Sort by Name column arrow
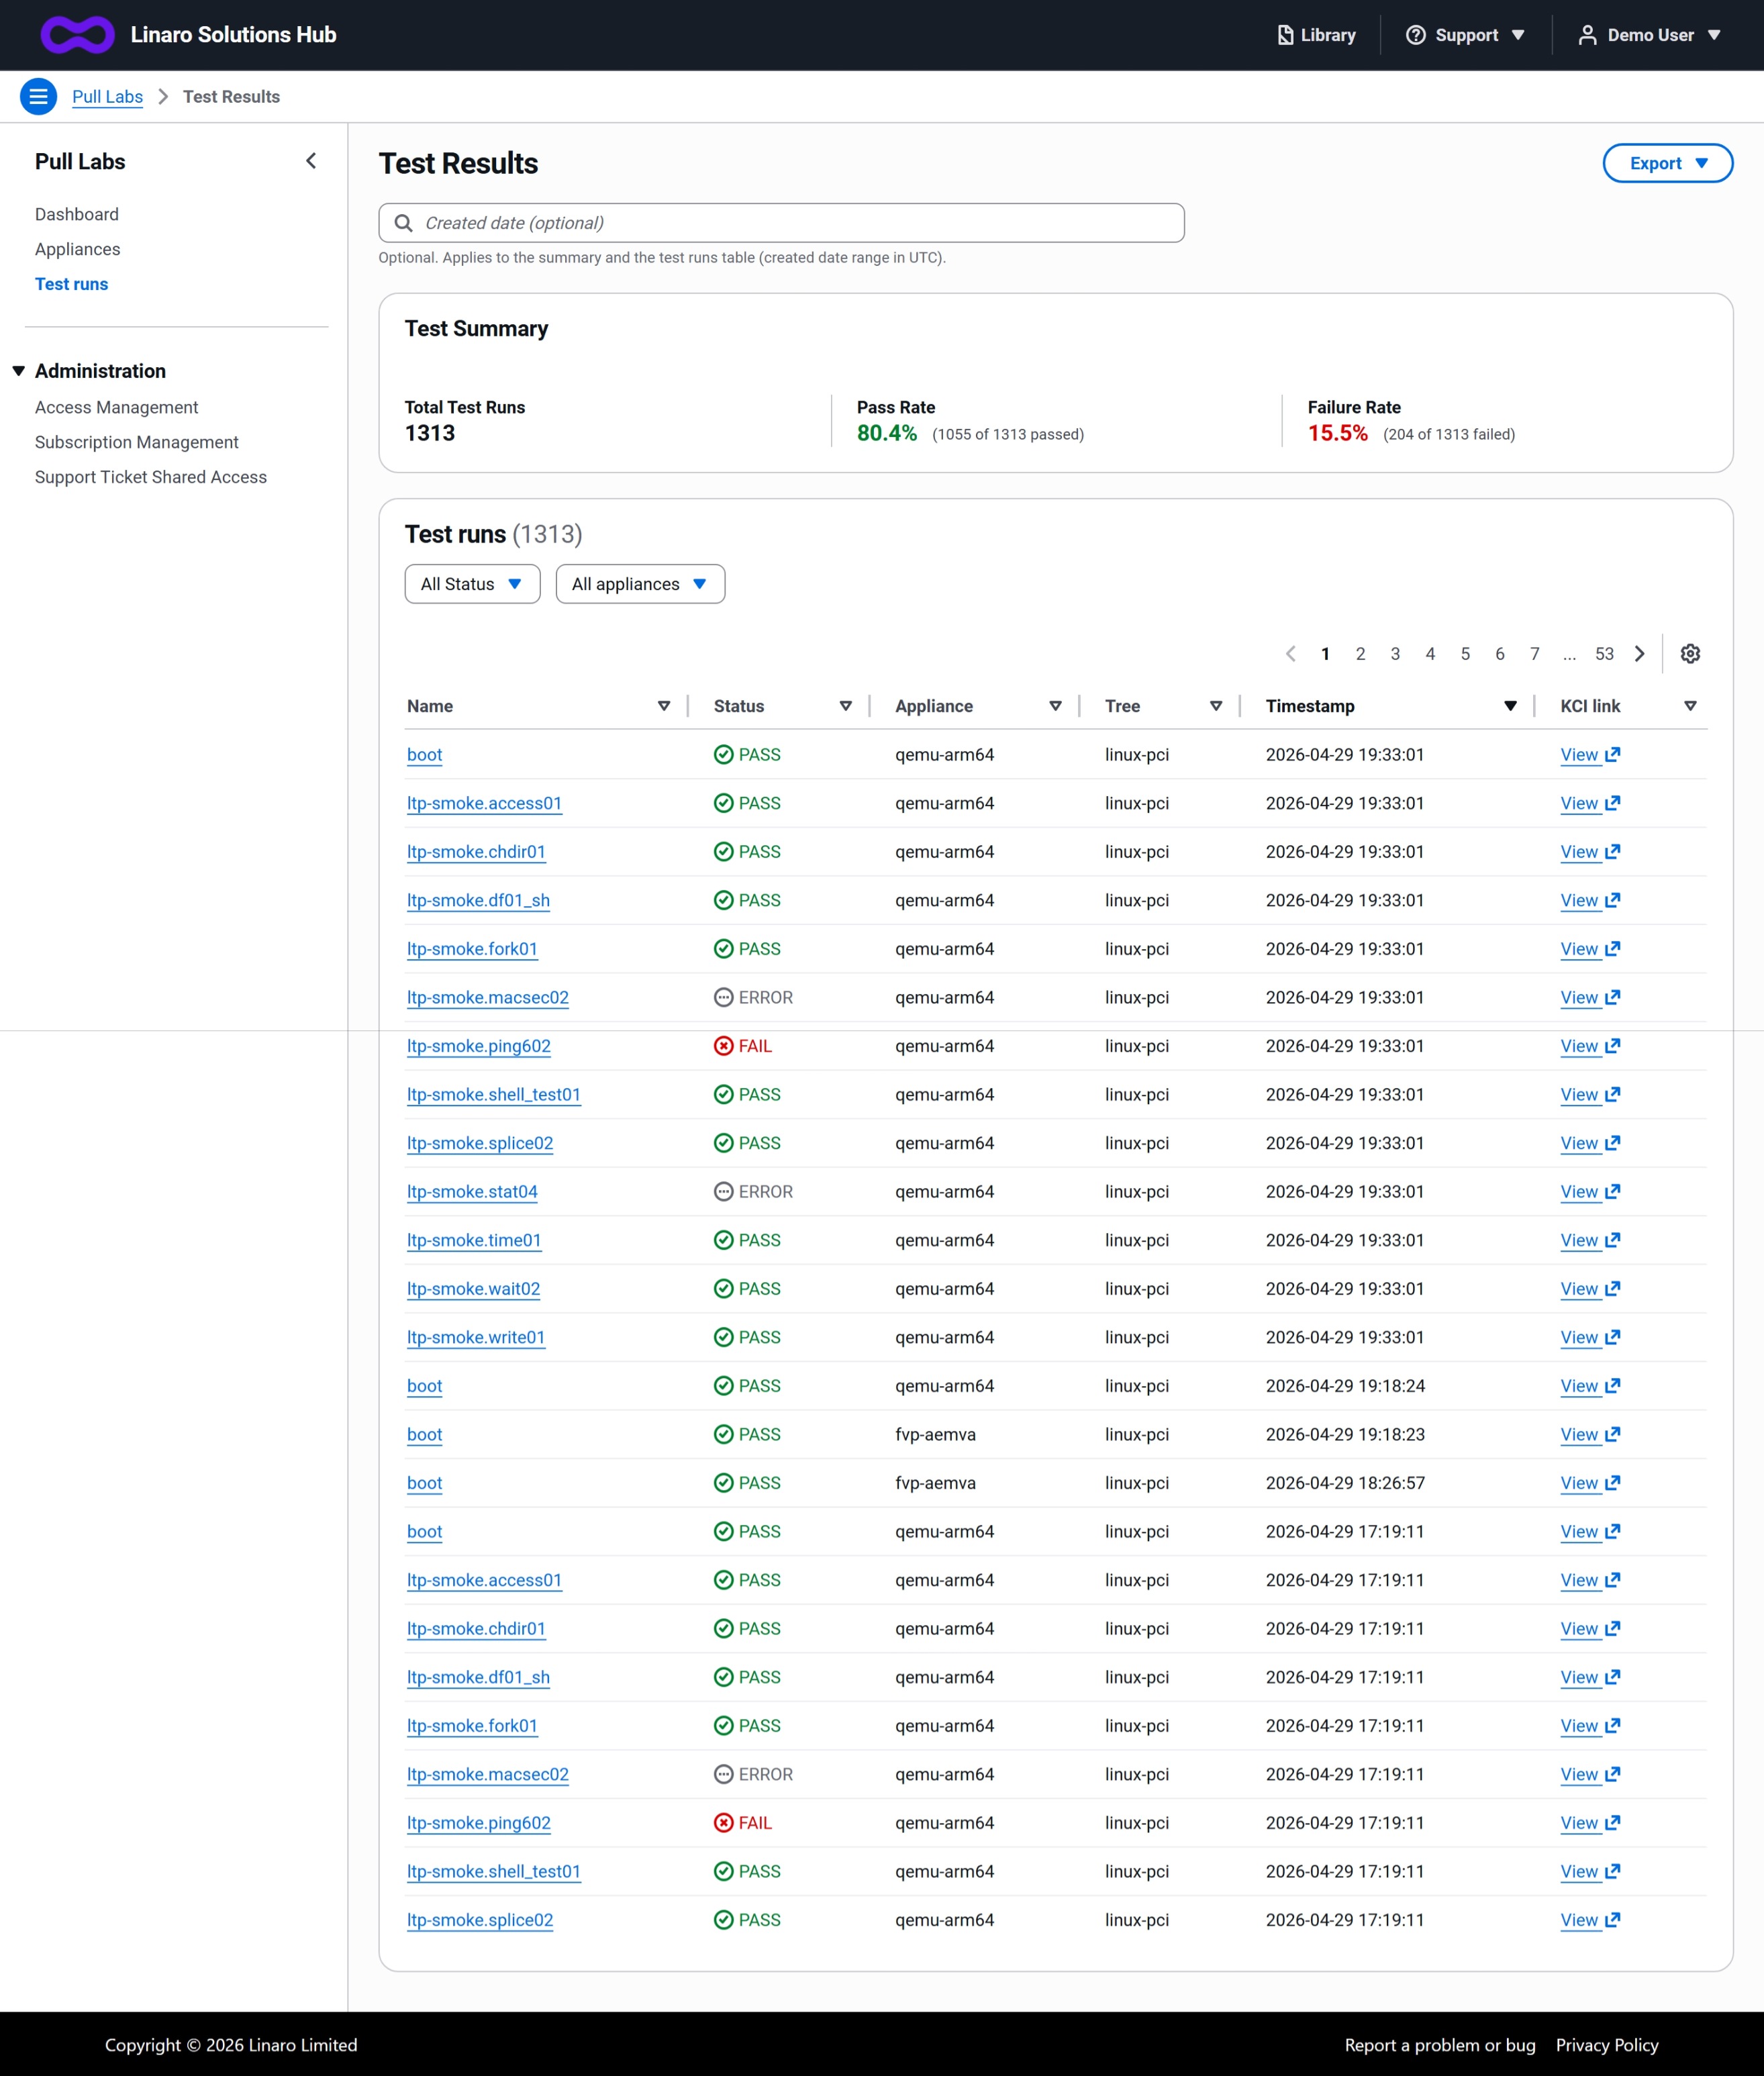The height and width of the screenshot is (2076, 1764). pos(663,706)
